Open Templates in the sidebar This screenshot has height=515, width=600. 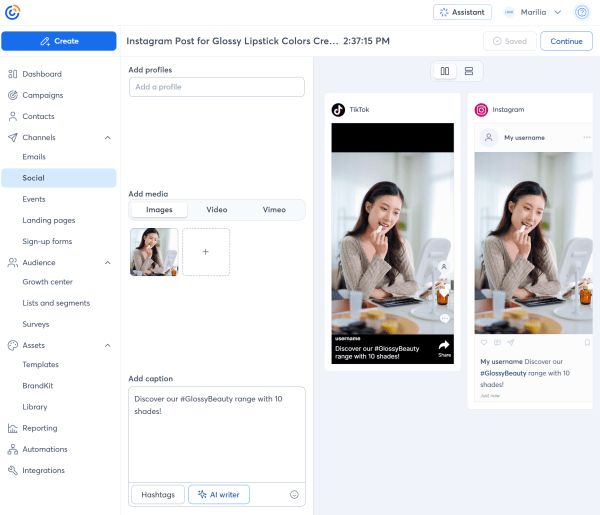pyautogui.click(x=41, y=365)
